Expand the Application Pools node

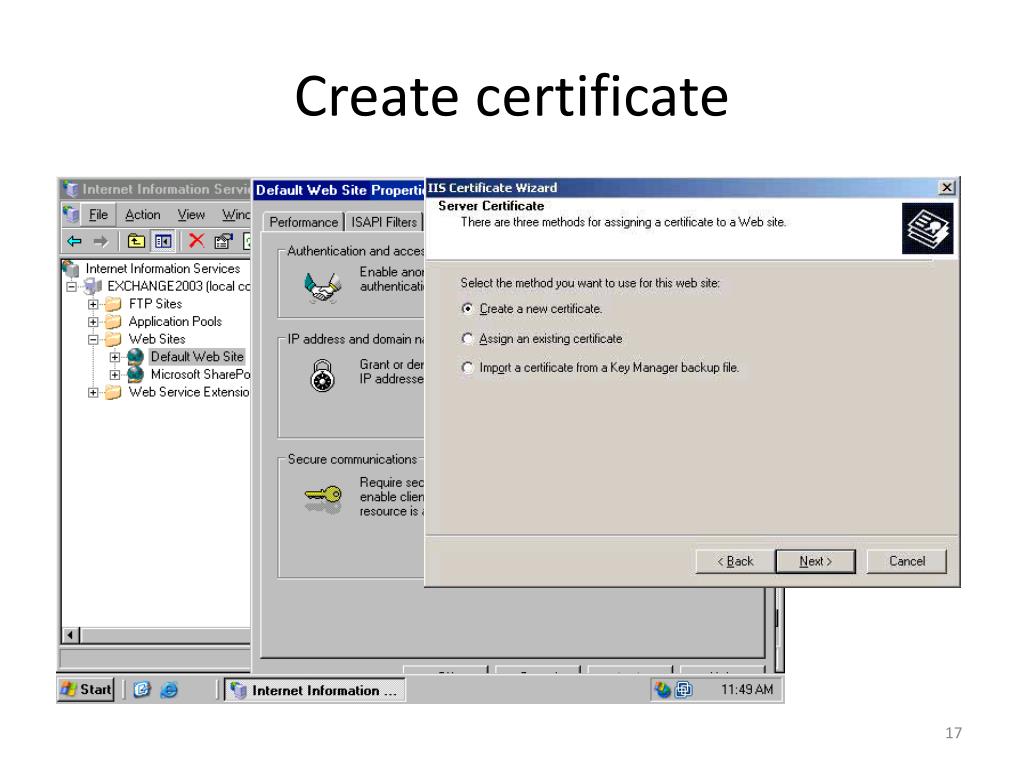[x=93, y=321]
